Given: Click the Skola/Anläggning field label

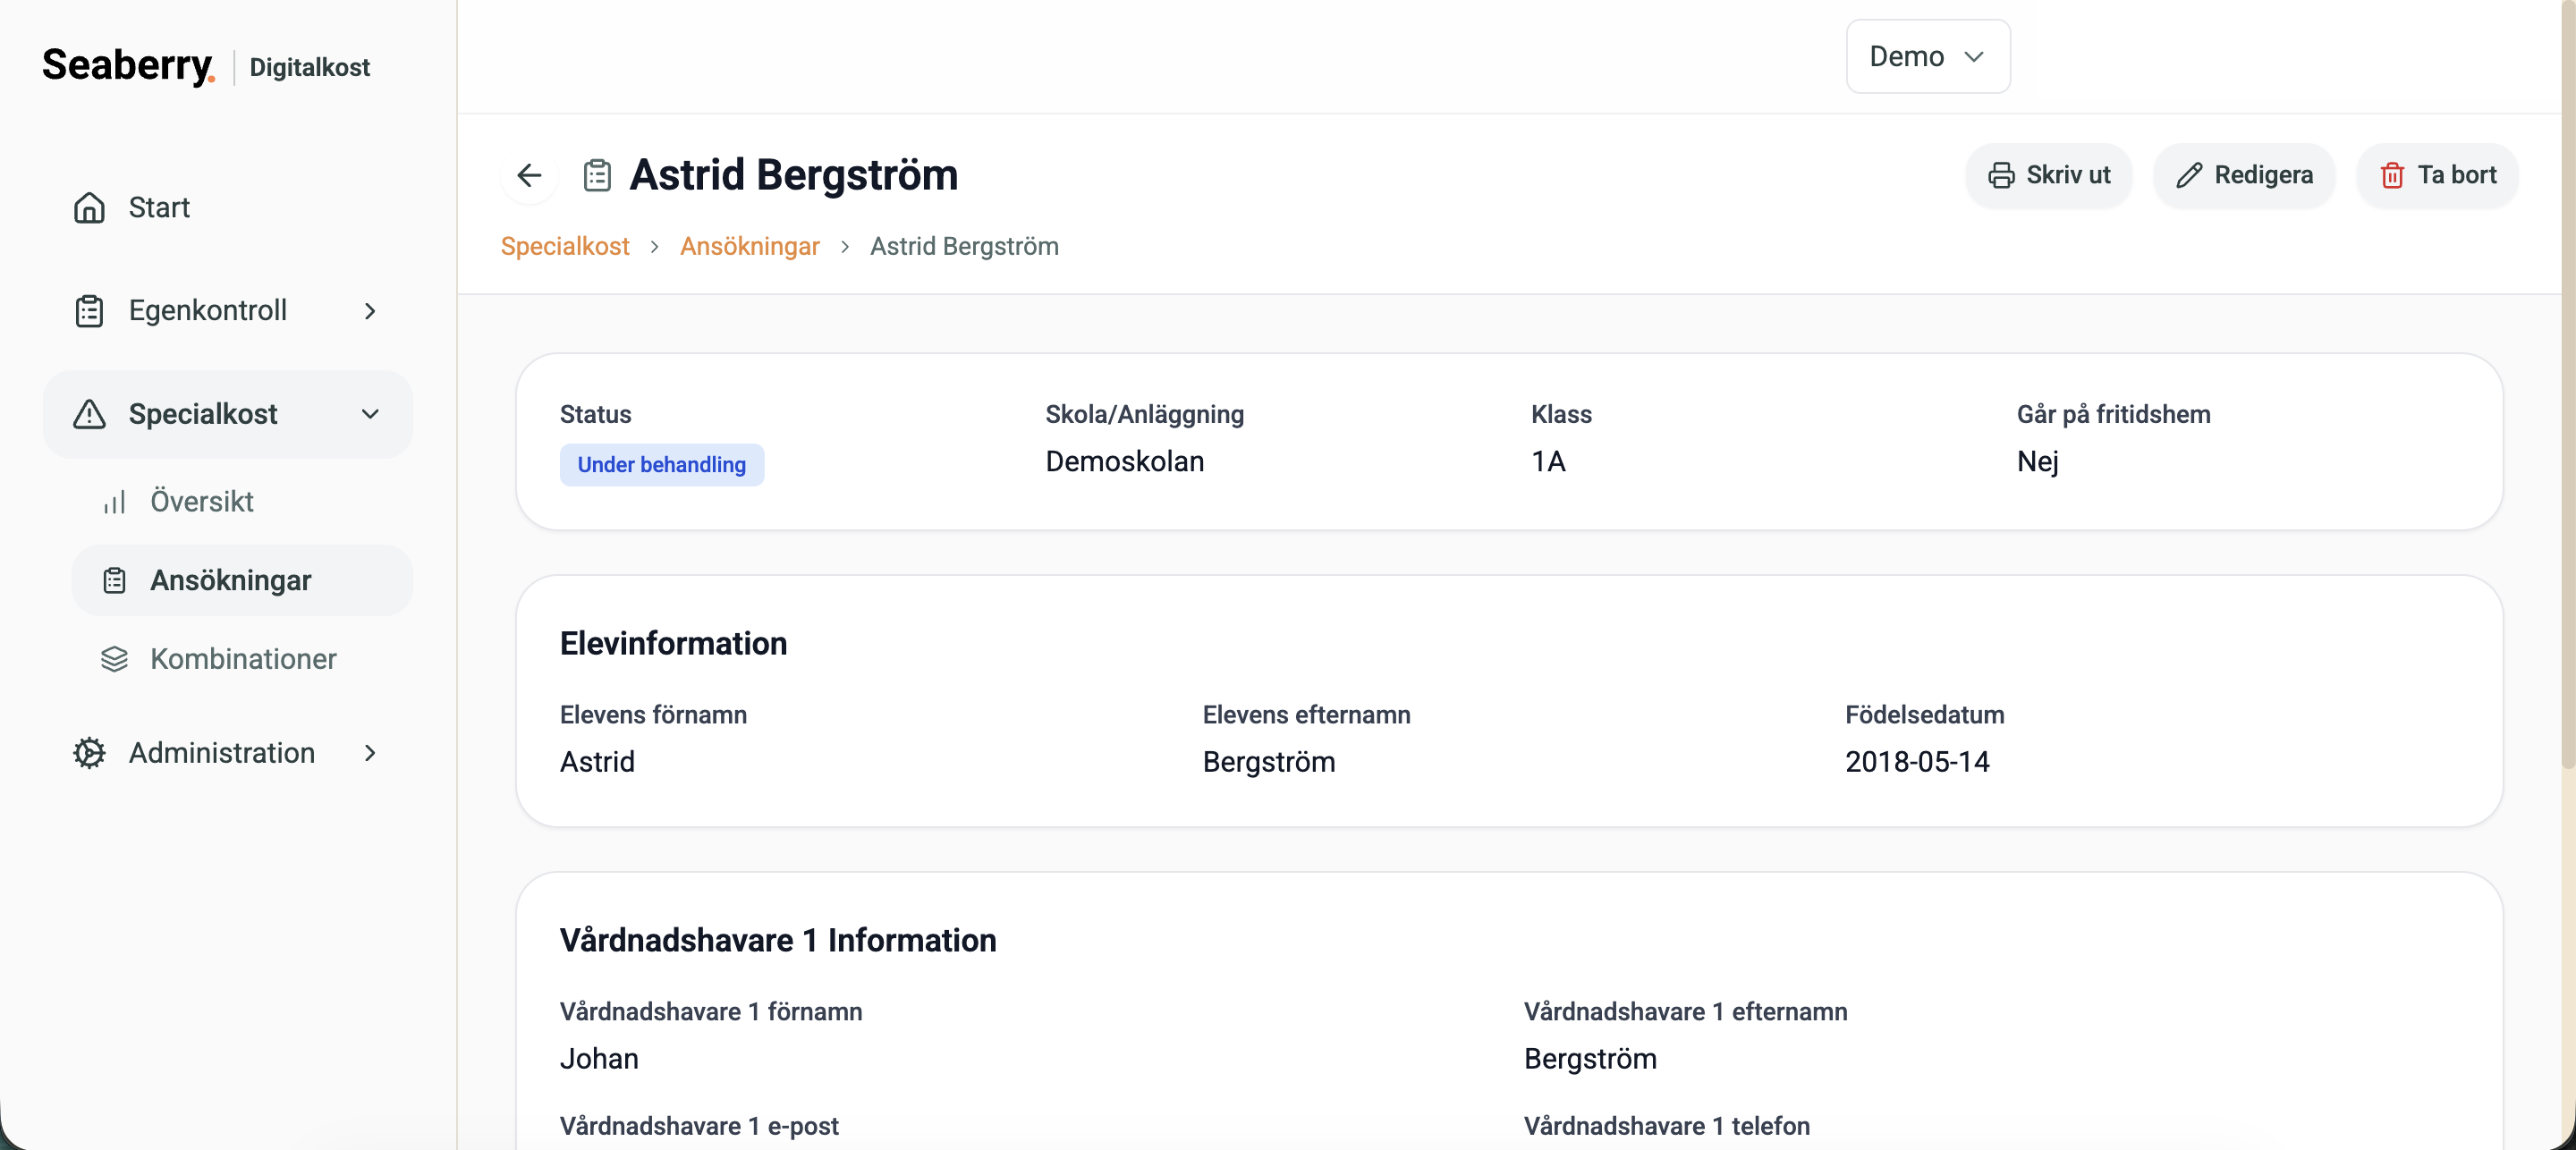Looking at the screenshot, I should (x=1145, y=414).
